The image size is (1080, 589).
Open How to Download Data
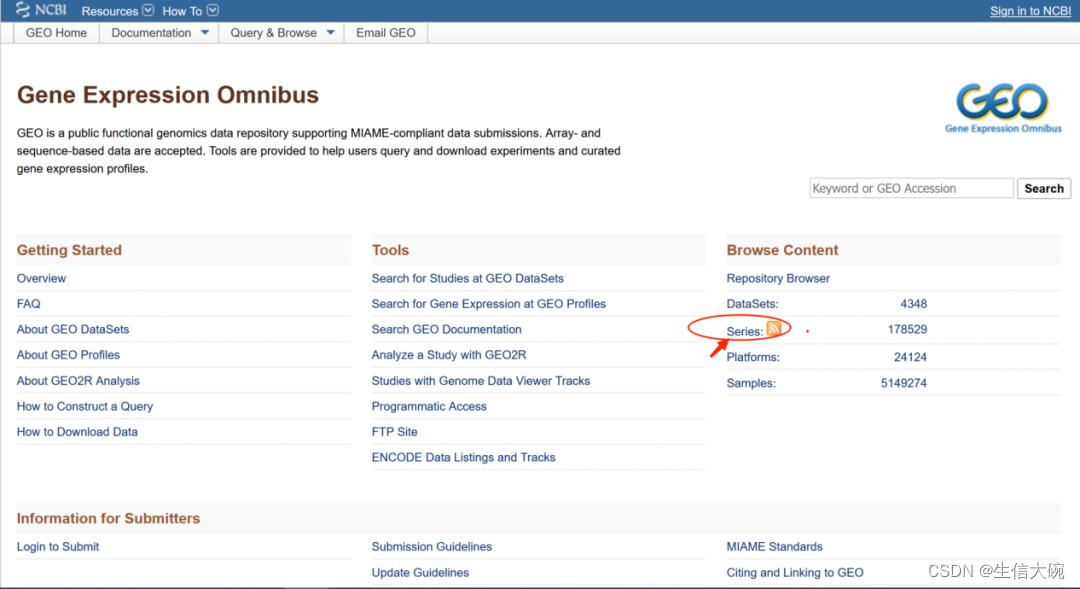point(77,432)
